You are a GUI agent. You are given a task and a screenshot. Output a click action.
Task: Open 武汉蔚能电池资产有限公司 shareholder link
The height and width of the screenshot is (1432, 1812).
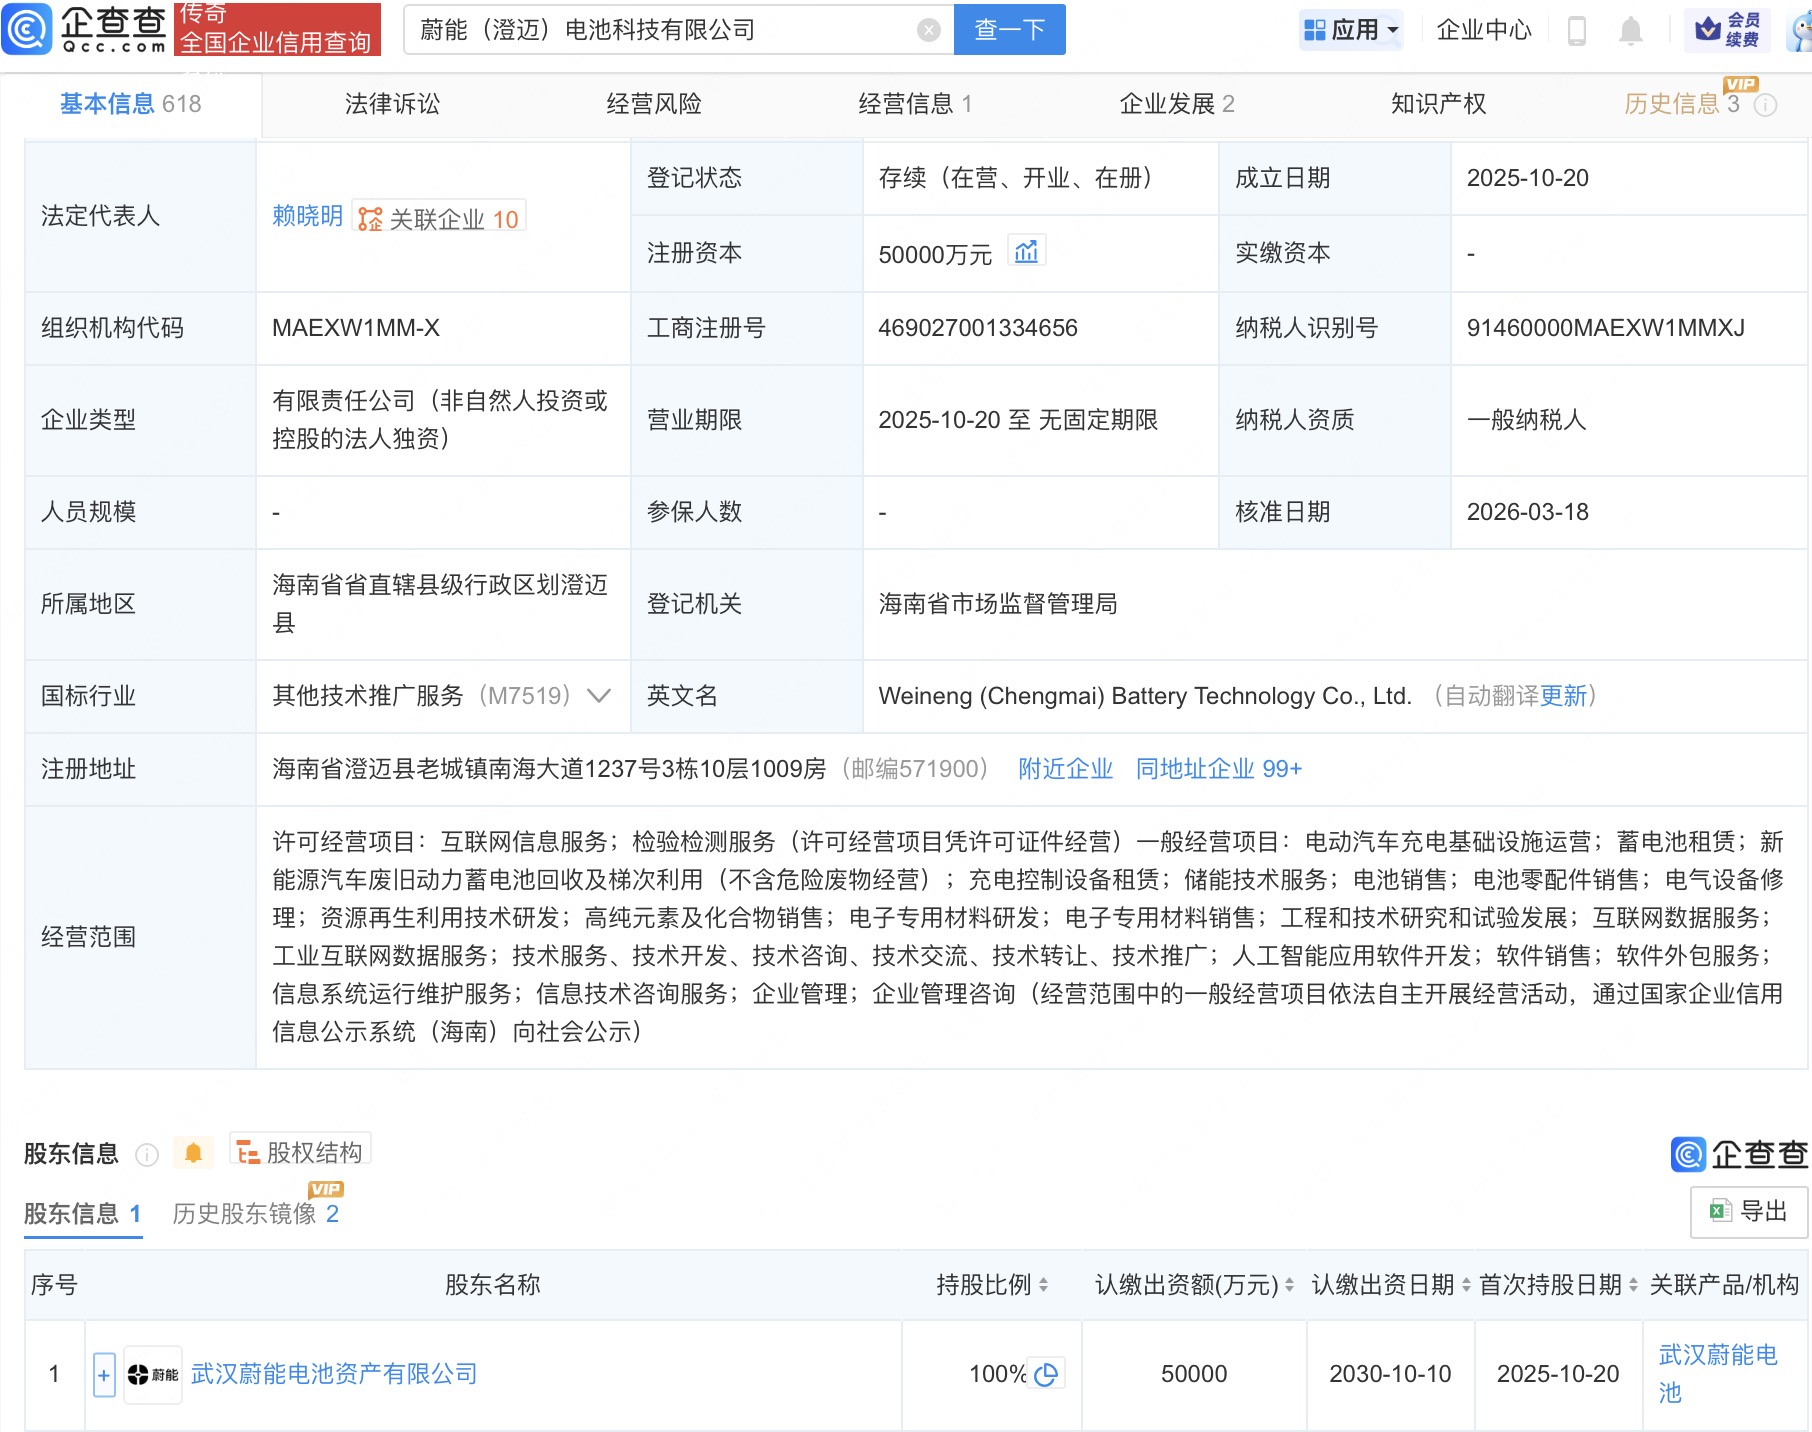coord(334,1374)
